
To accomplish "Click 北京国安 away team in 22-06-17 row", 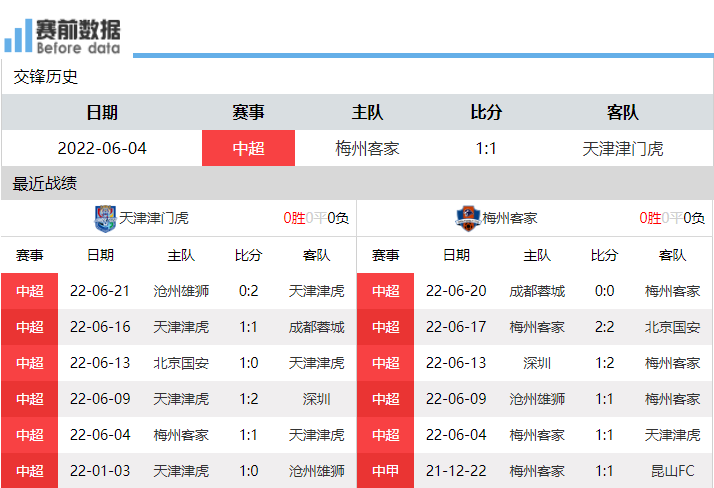I will point(673,327).
